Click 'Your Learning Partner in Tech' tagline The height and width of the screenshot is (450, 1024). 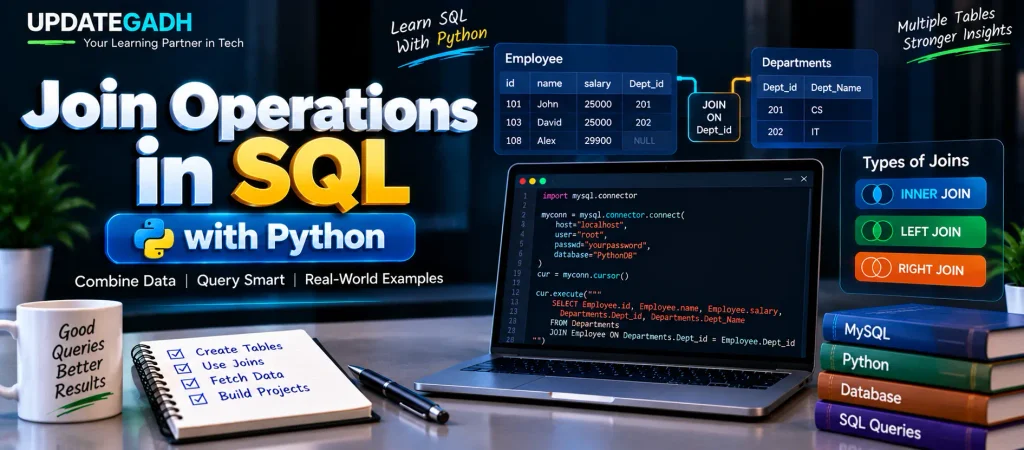pos(163,43)
